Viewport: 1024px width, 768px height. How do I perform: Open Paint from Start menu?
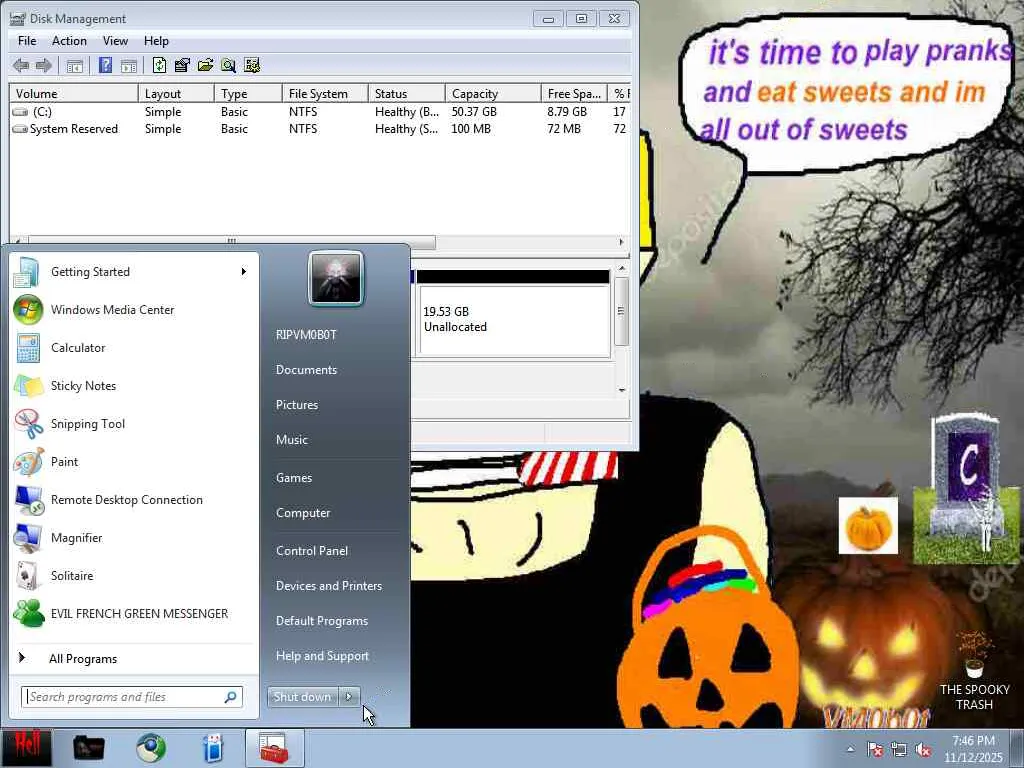134,462
